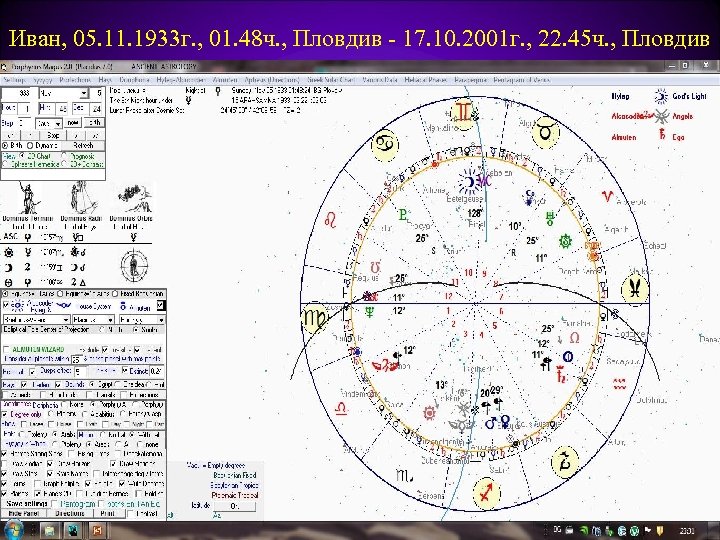720x540 pixels.
Task: Toggle the Horoscope checkbox near Print
Action: click(130, 514)
